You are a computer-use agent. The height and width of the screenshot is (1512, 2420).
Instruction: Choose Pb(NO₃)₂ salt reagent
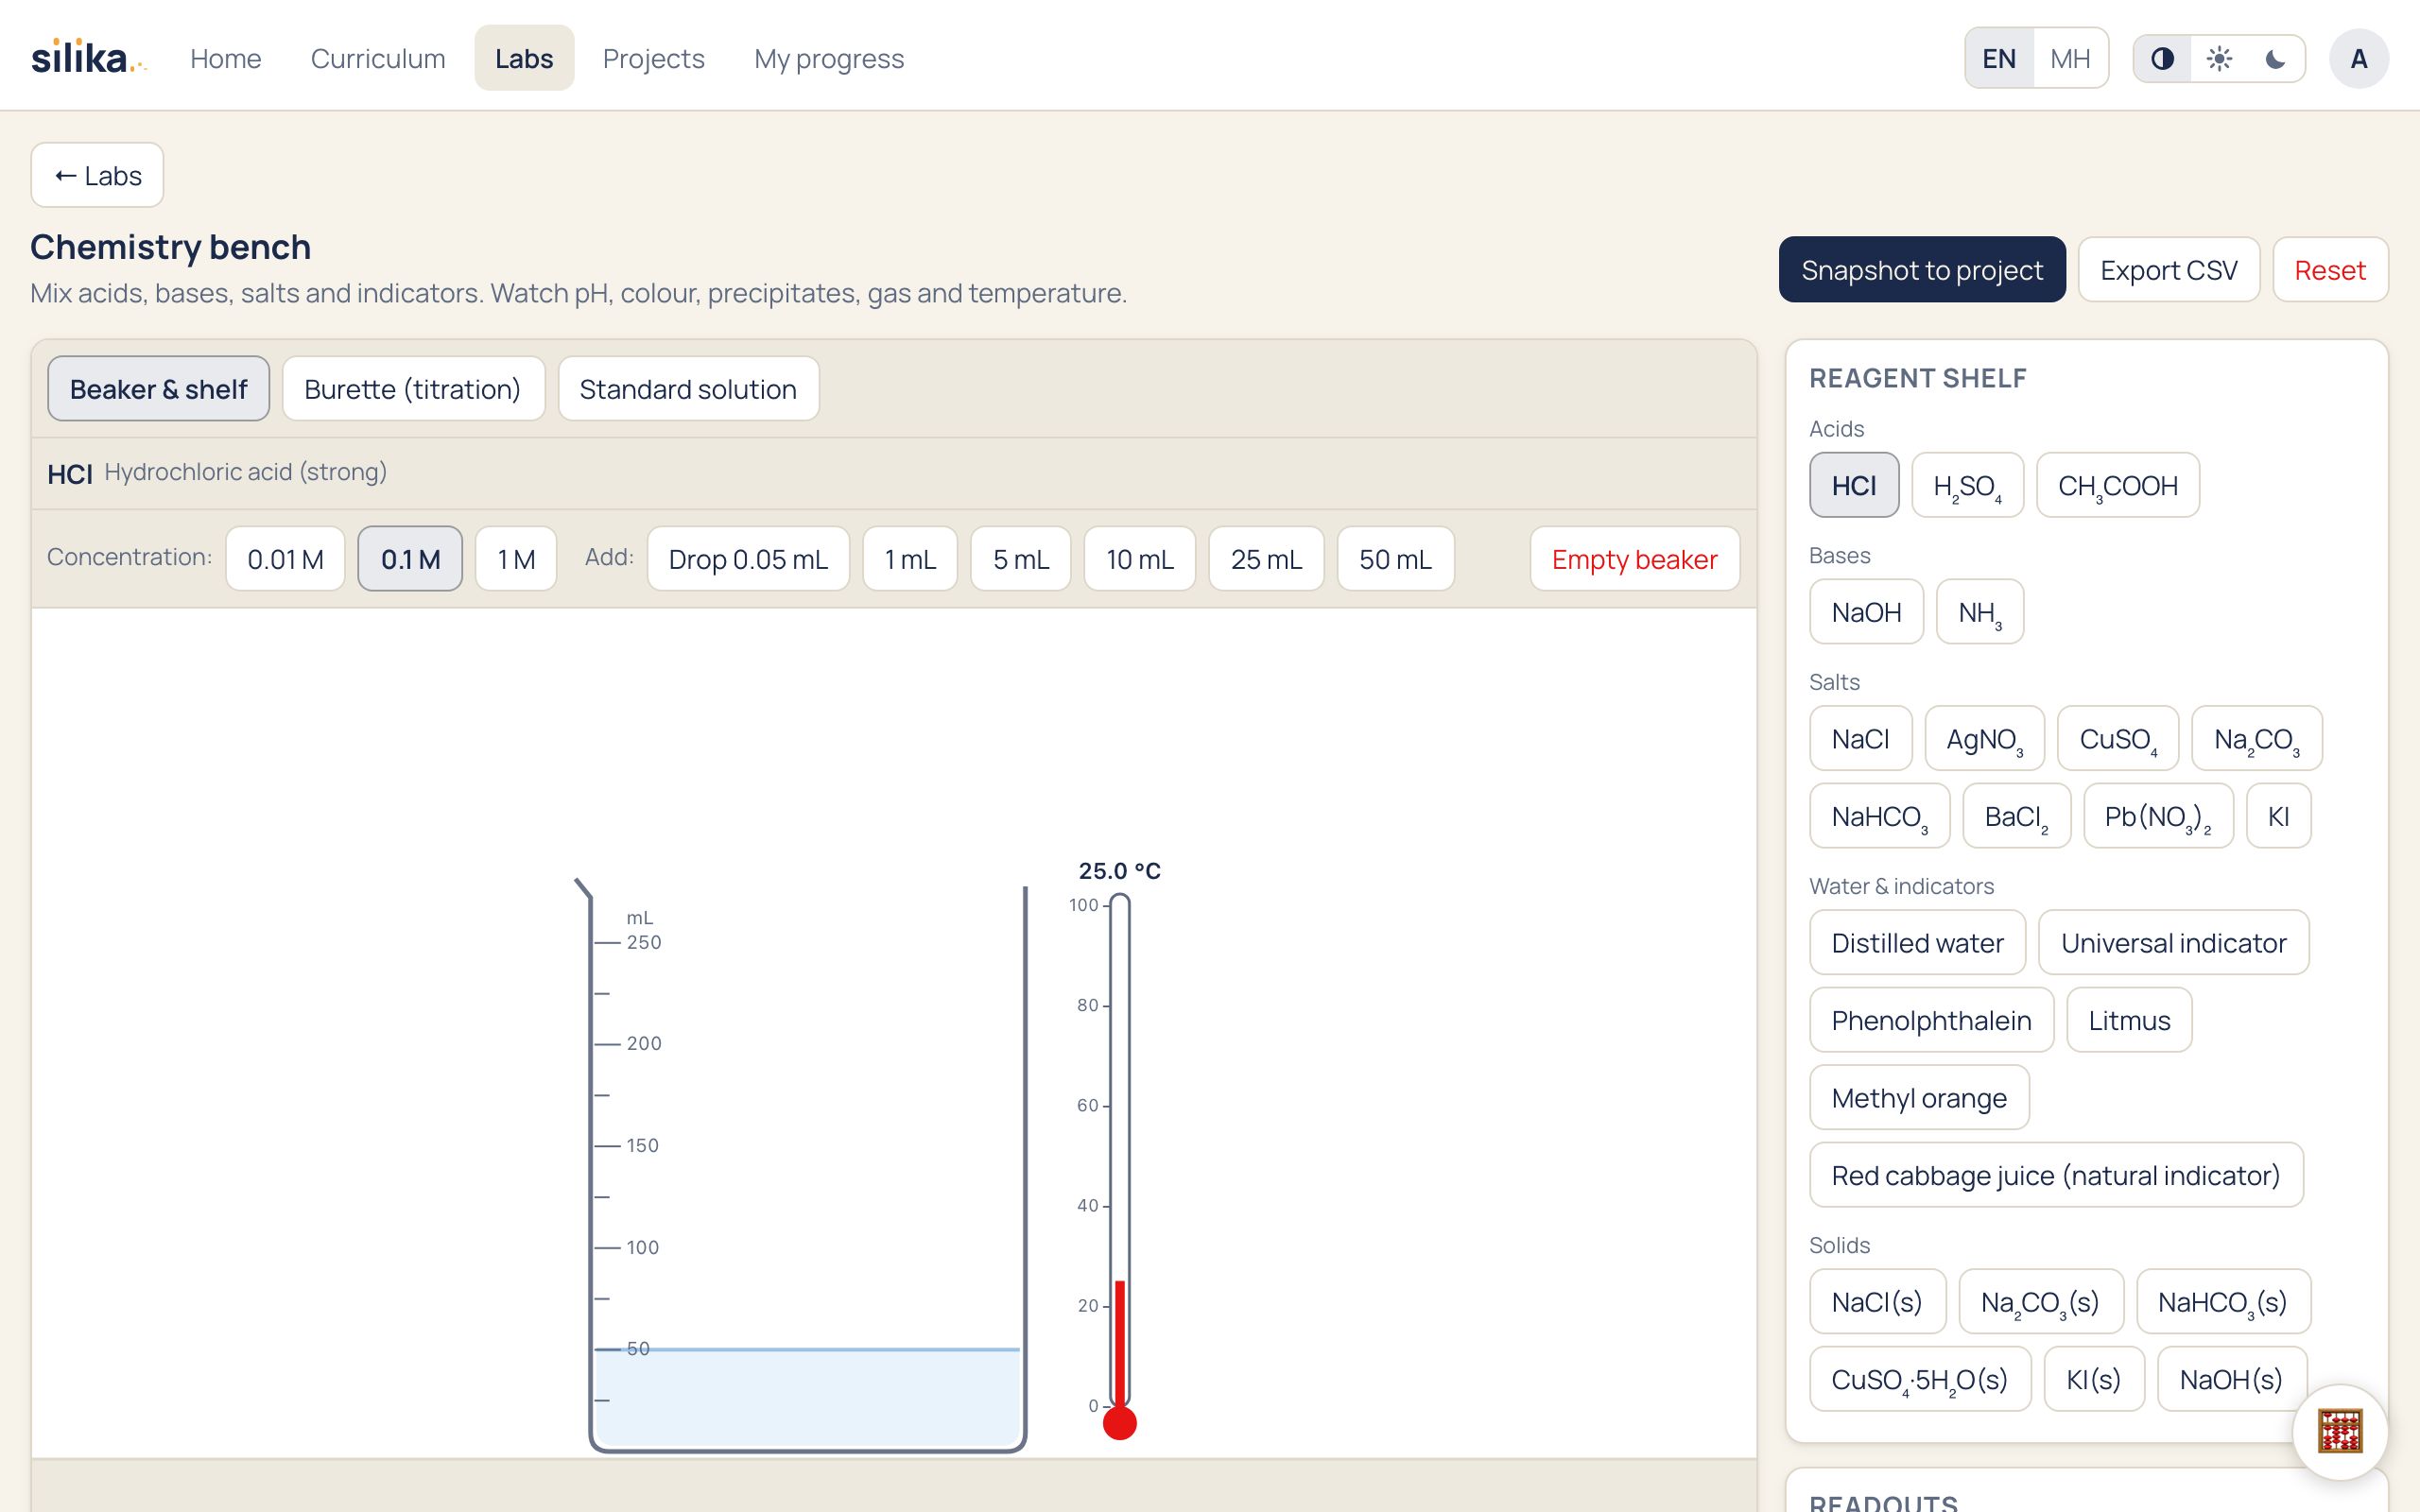point(2157,816)
